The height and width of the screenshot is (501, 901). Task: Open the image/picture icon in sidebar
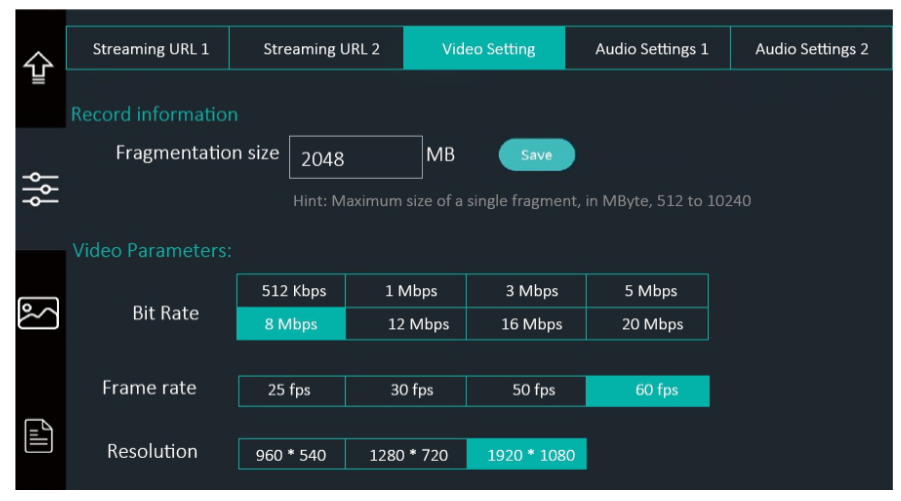click(38, 313)
